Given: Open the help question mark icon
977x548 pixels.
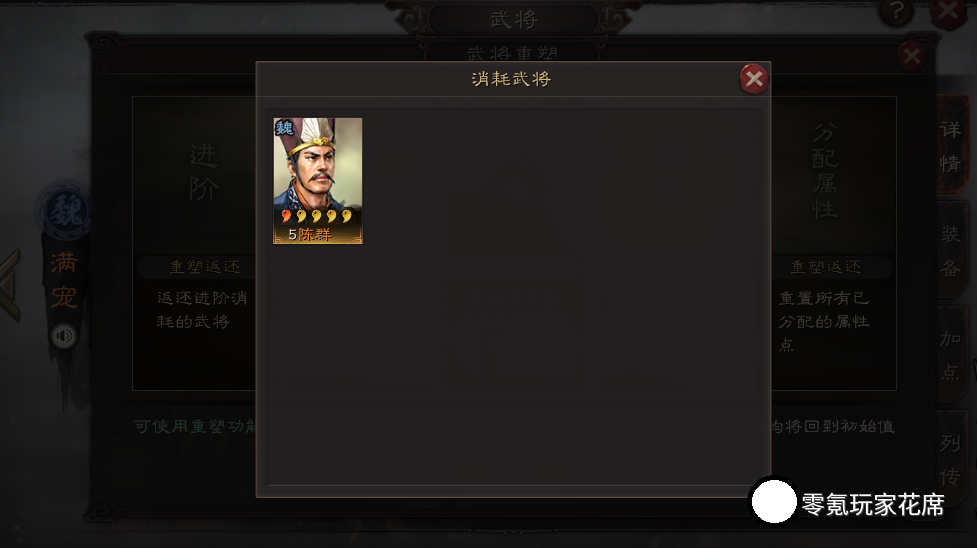Looking at the screenshot, I should pos(896,11).
